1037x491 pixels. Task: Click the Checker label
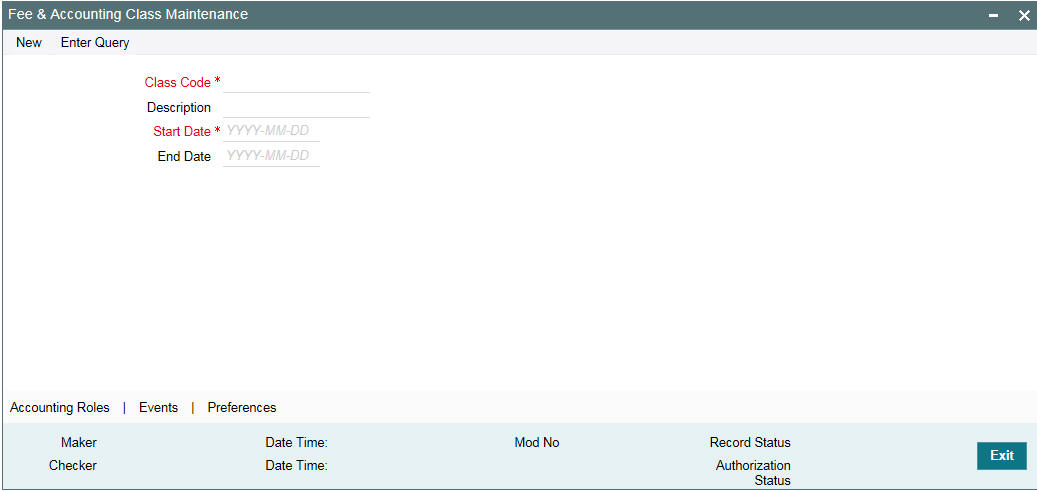coord(73,465)
